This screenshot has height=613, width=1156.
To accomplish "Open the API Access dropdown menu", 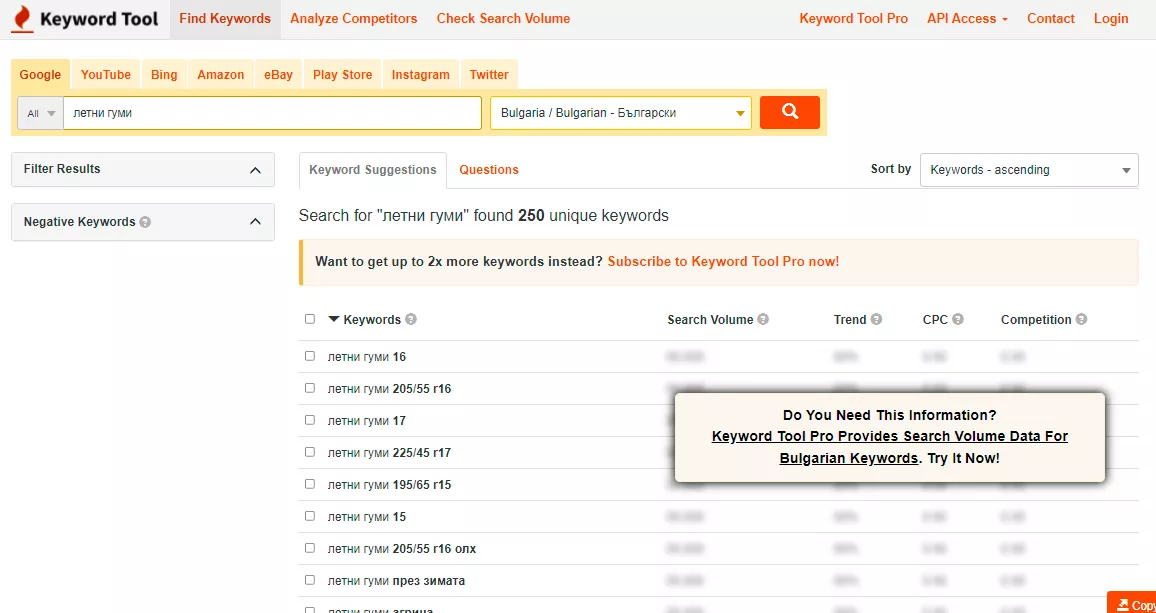I will [x=967, y=19].
